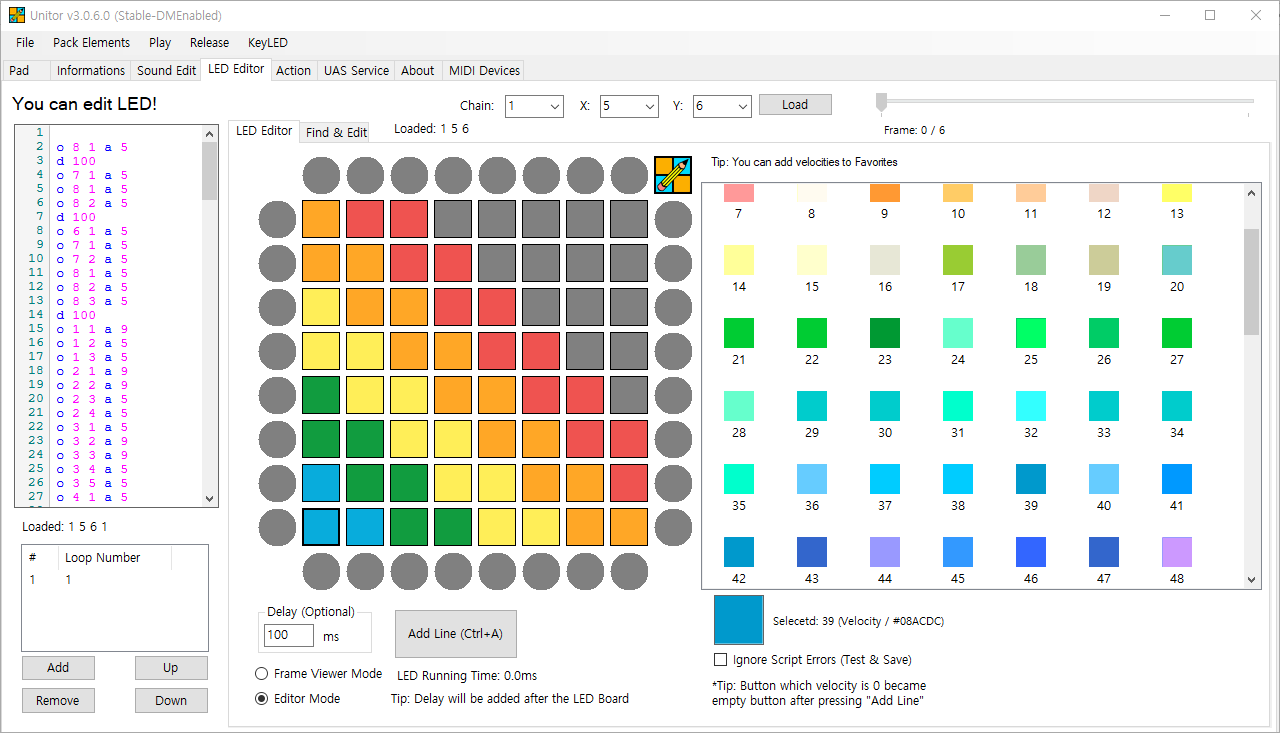Open the Pack Elements menu

[91, 43]
